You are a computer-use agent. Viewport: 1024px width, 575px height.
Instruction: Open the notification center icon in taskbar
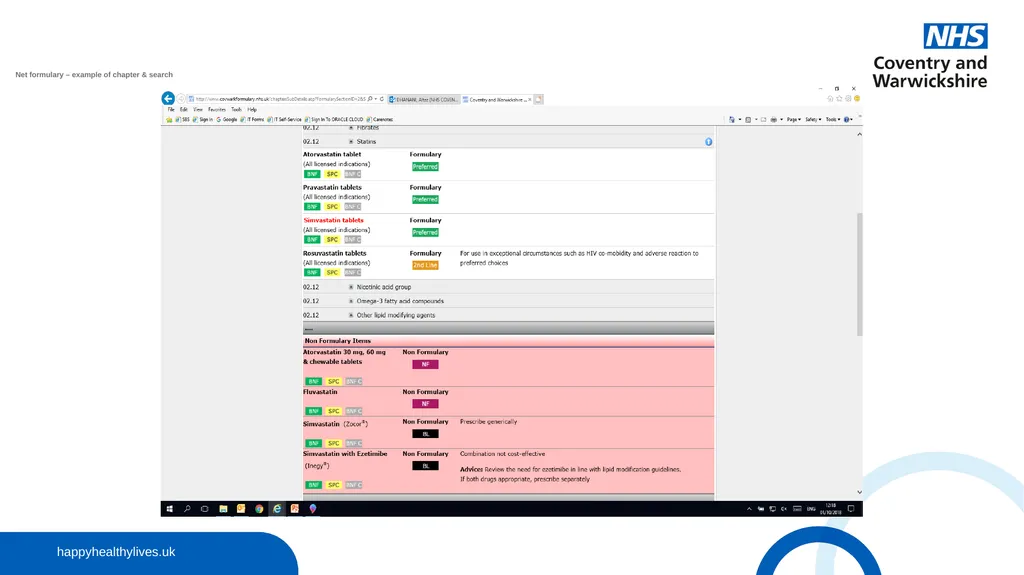[x=851, y=509]
